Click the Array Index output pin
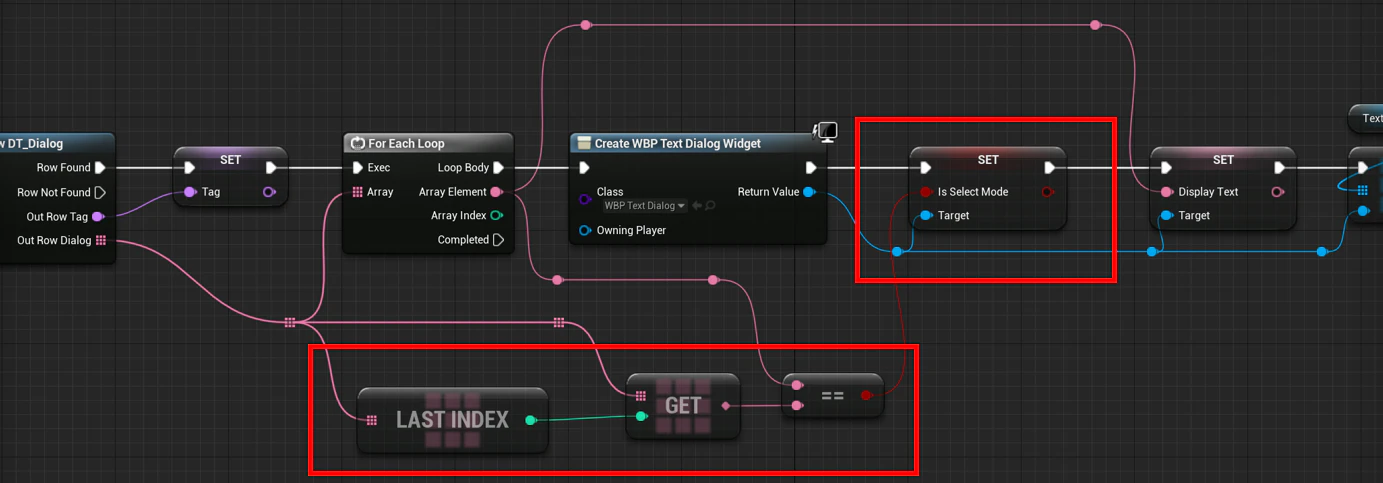Screen dimensions: 1383x483 pyautogui.click(x=497, y=216)
